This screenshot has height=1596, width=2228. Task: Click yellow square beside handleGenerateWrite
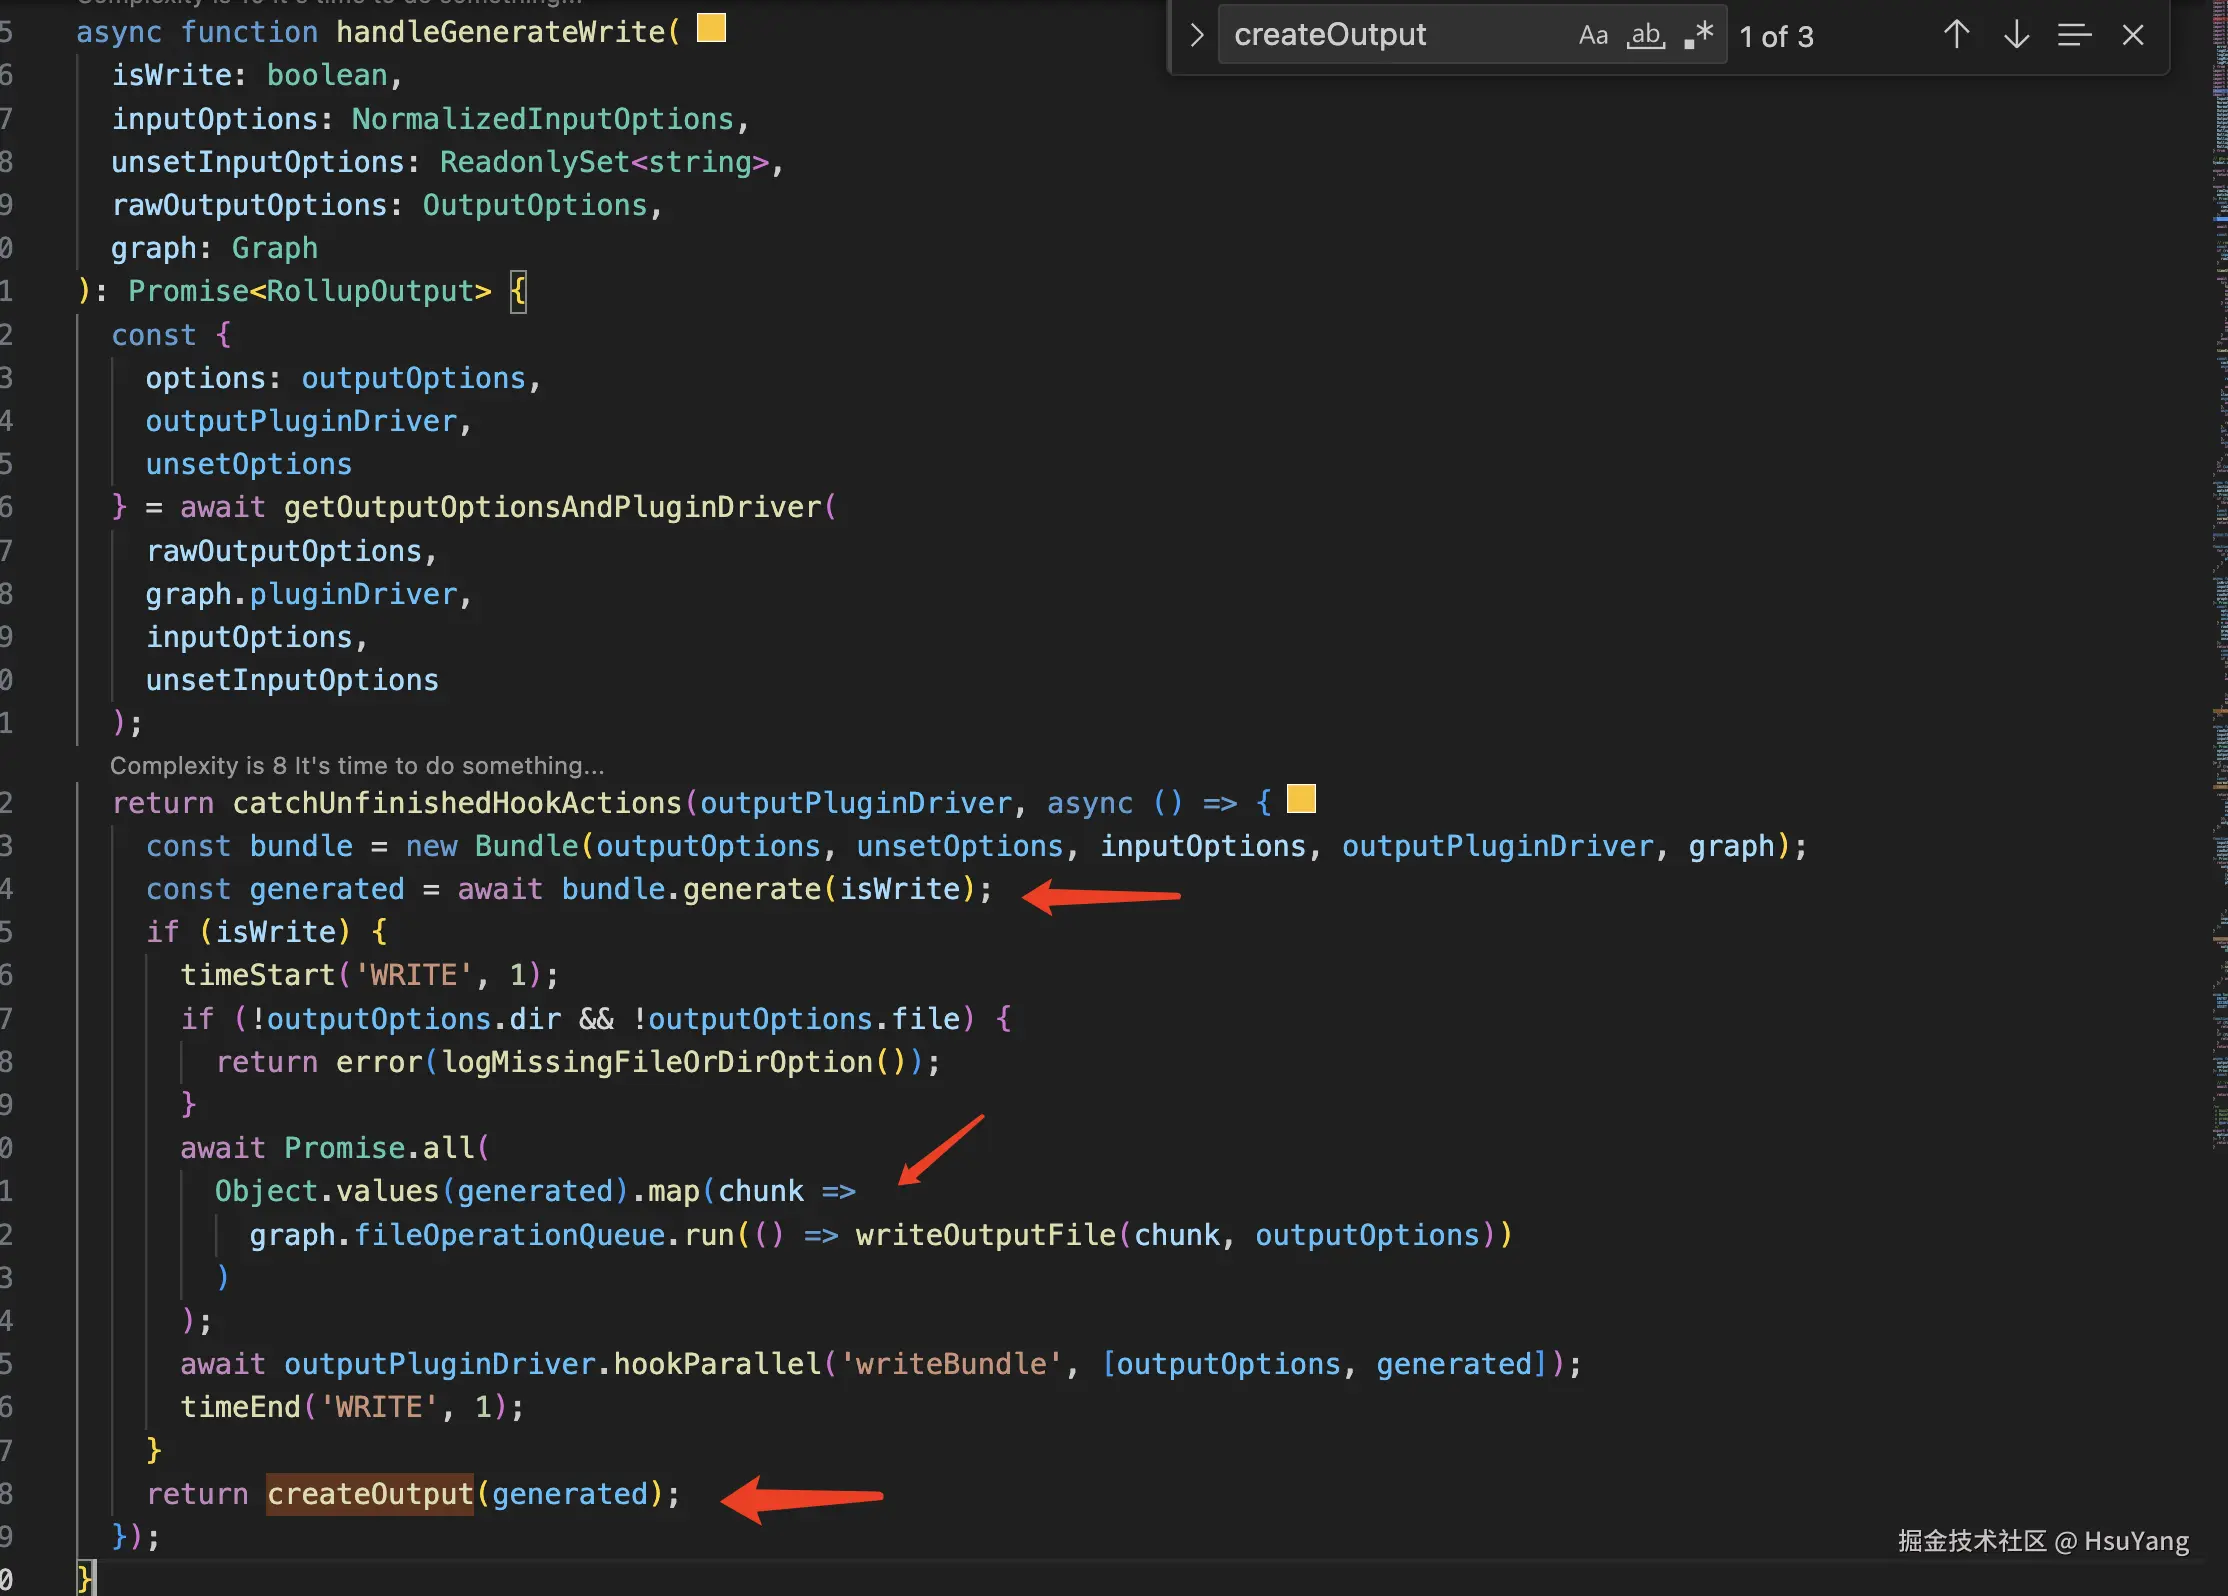coord(711,28)
